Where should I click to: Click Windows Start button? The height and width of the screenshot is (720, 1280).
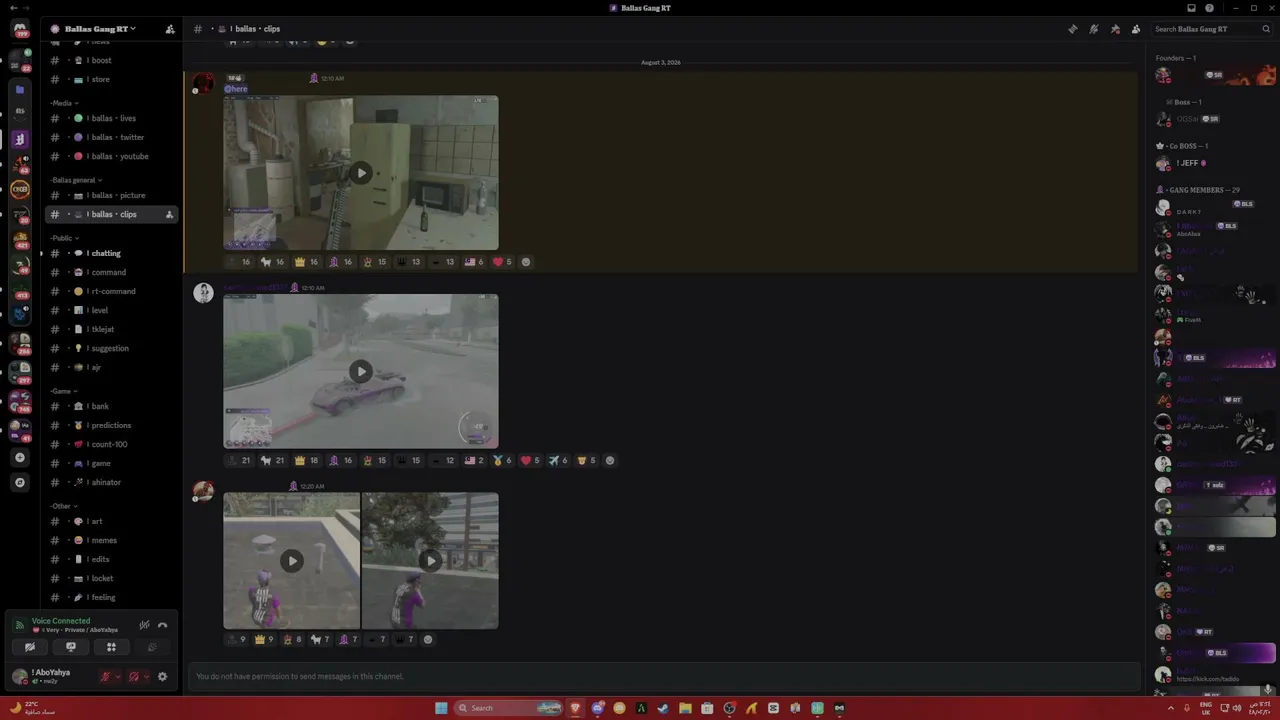click(441, 708)
